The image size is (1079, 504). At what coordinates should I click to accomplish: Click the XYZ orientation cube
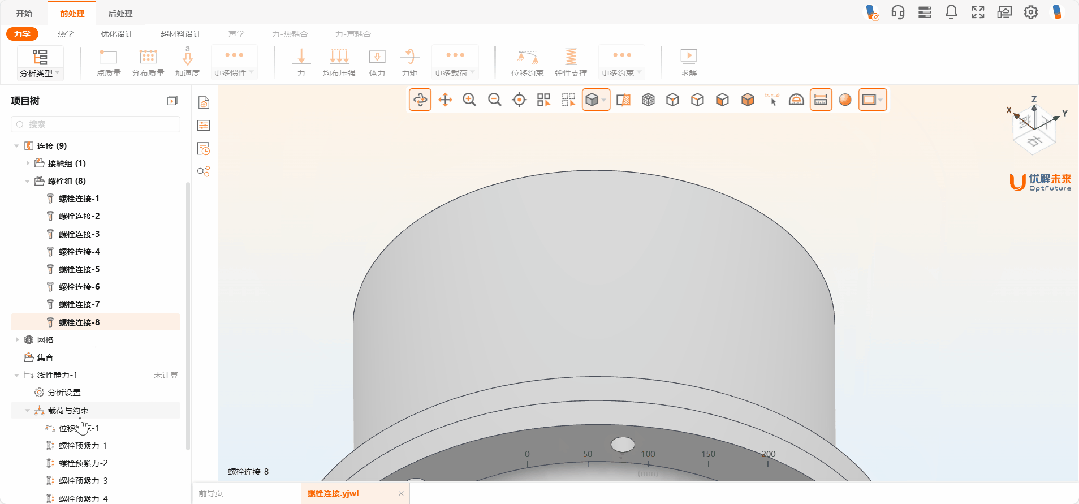click(1036, 130)
